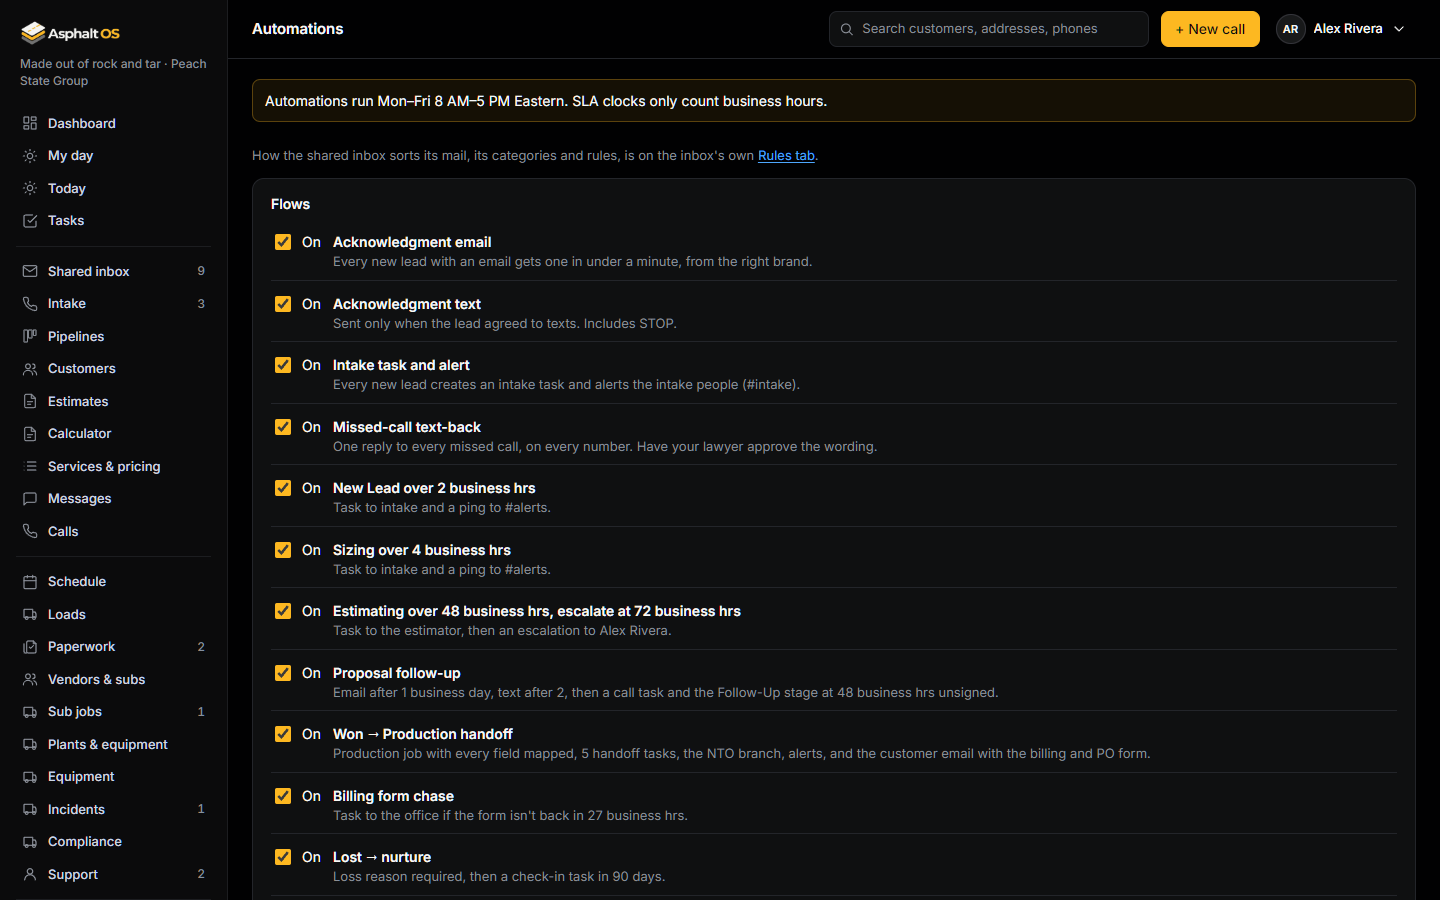
Task: Toggle the Billing form chase checkbox
Action: (x=283, y=796)
